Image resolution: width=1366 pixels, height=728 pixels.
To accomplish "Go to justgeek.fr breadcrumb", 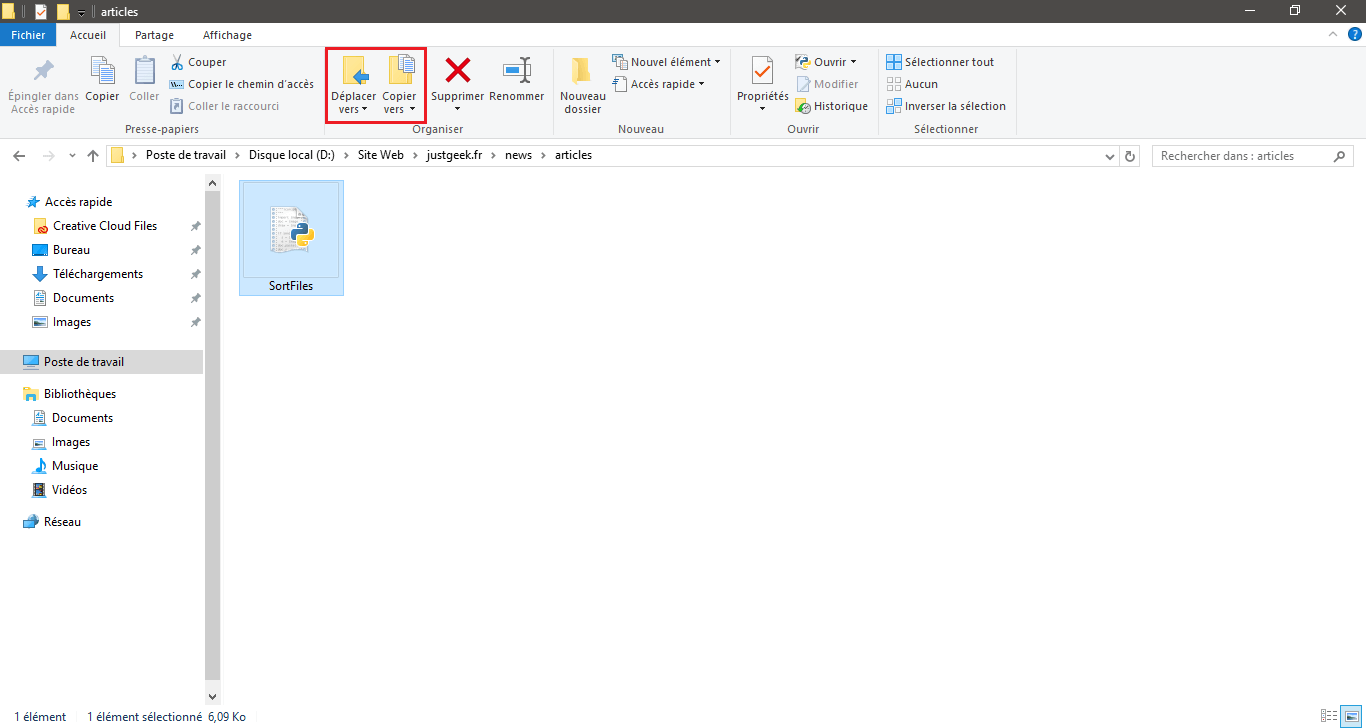I will pos(456,156).
